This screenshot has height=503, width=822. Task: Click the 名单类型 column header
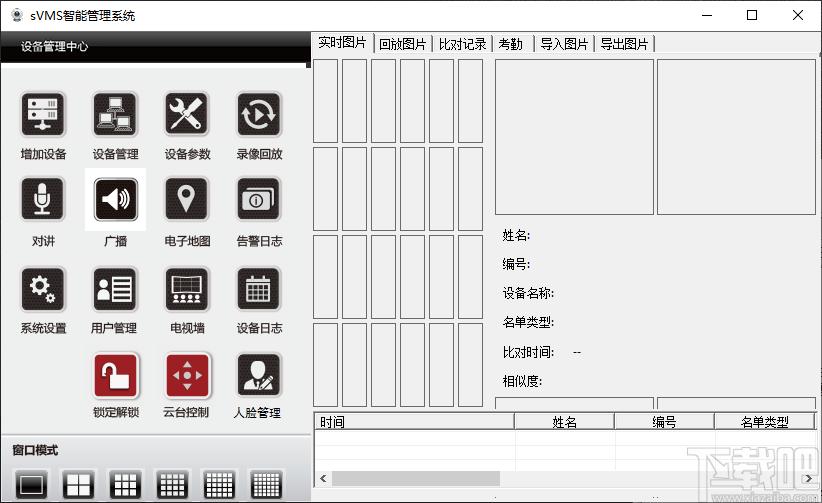pos(765,422)
